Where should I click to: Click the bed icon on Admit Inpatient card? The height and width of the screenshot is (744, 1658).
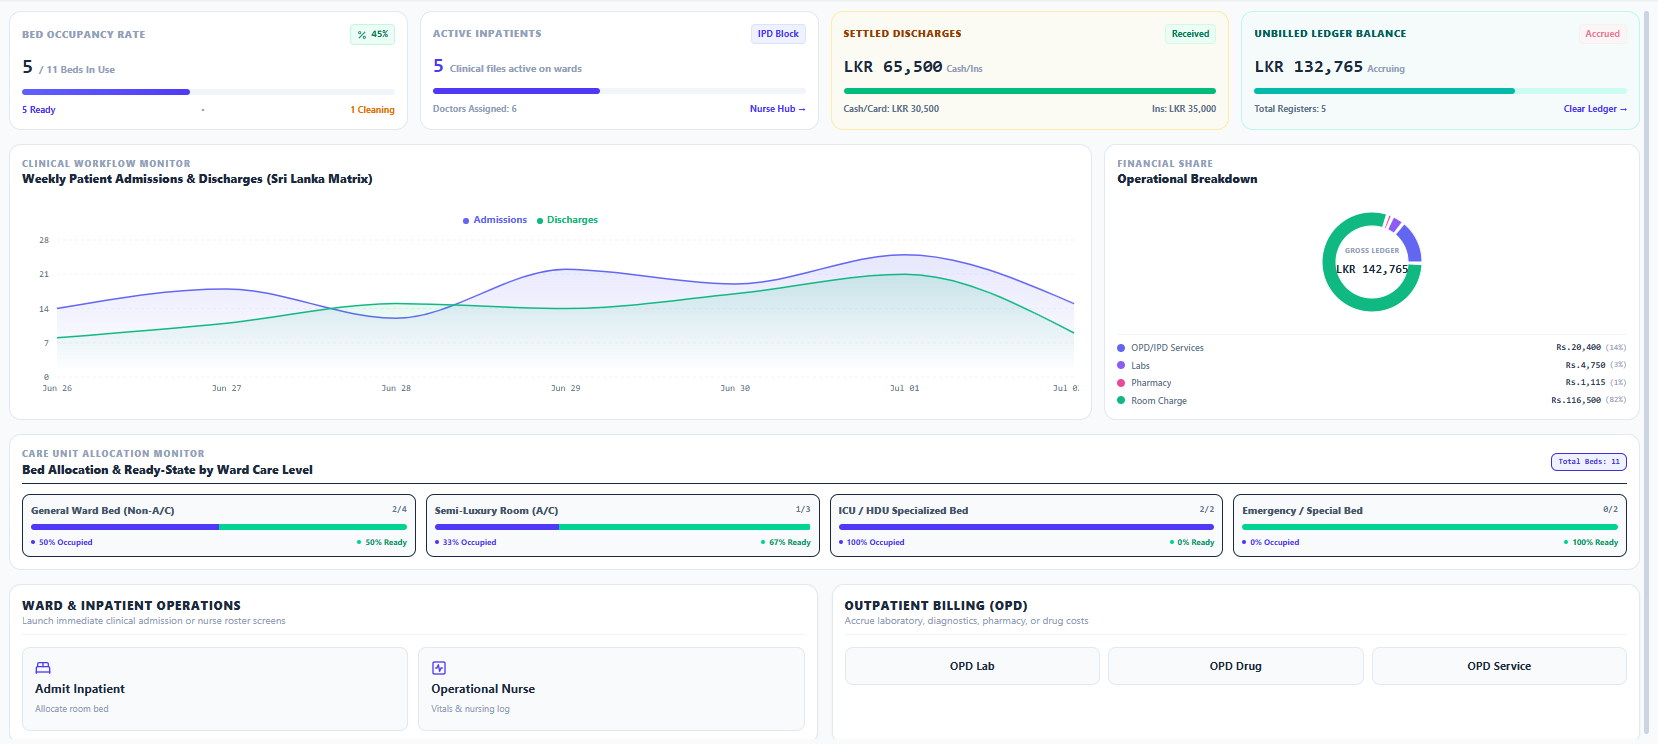43,668
